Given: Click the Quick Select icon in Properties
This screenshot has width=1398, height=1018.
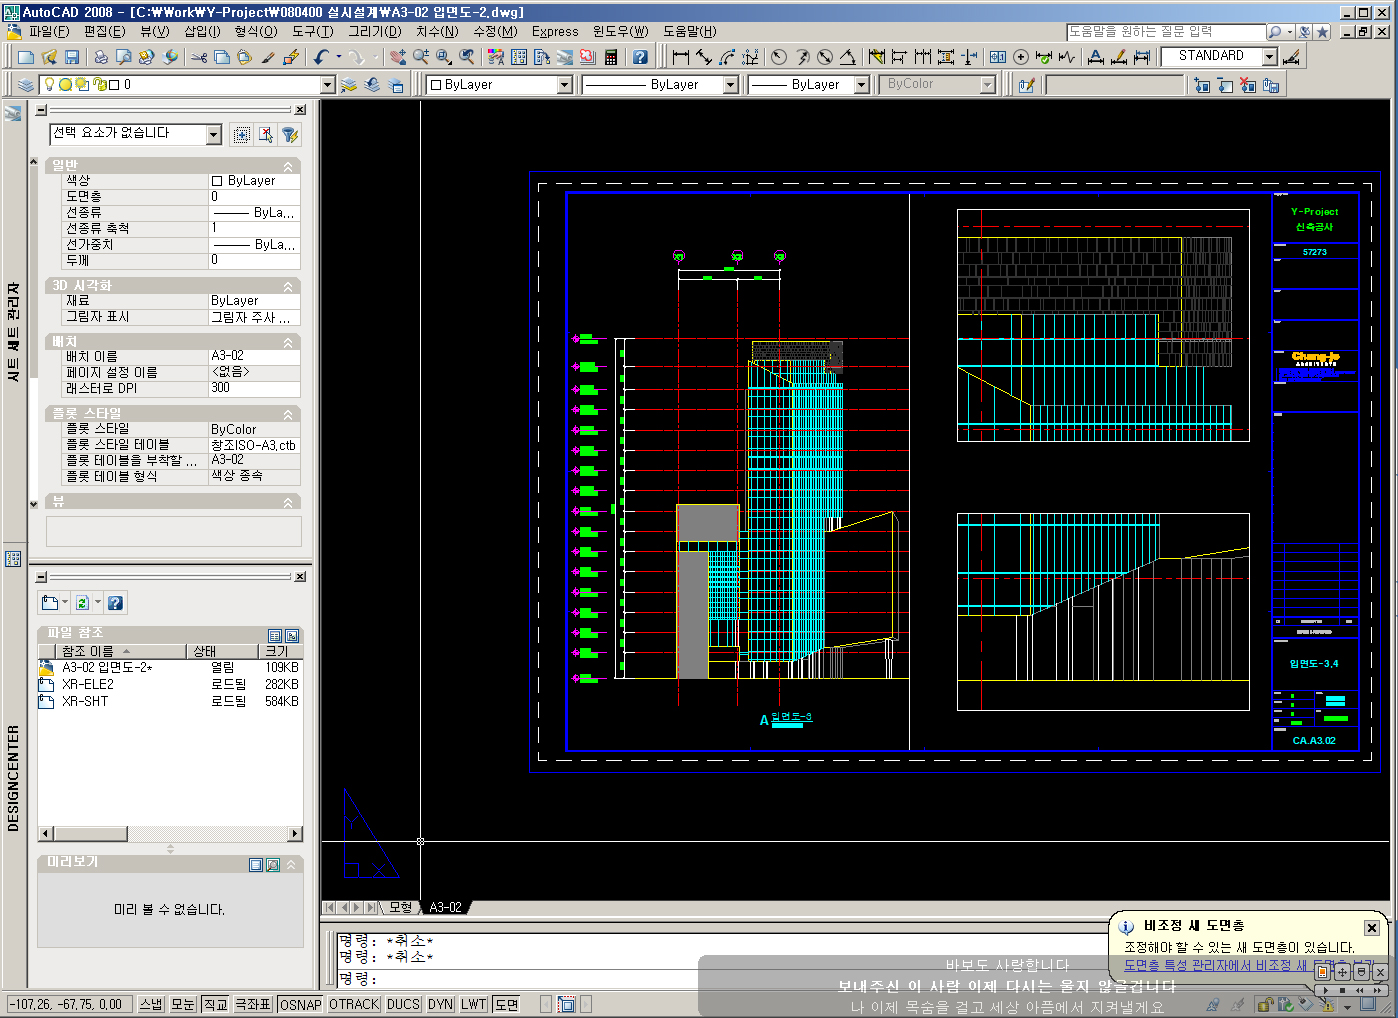Looking at the screenshot, I should click(x=290, y=134).
